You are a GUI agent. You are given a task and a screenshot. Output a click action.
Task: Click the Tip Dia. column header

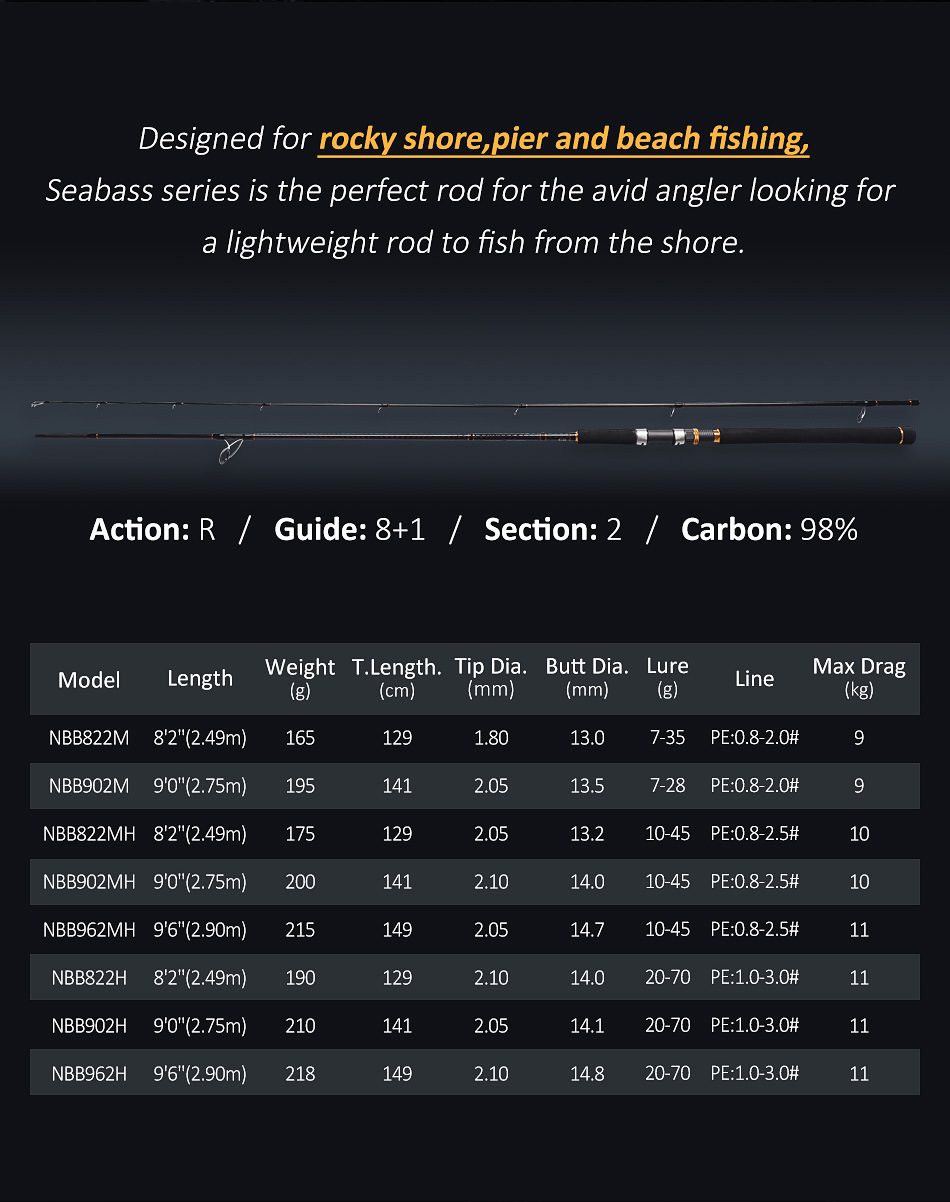point(491,677)
